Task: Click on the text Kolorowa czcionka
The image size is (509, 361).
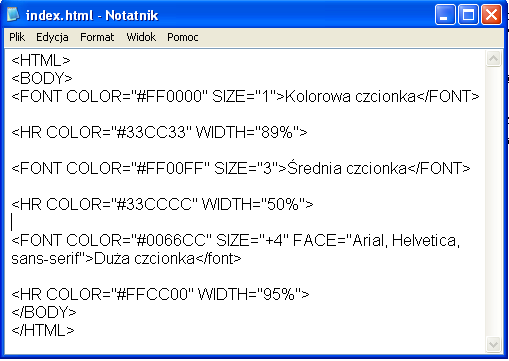Action: click(350, 97)
